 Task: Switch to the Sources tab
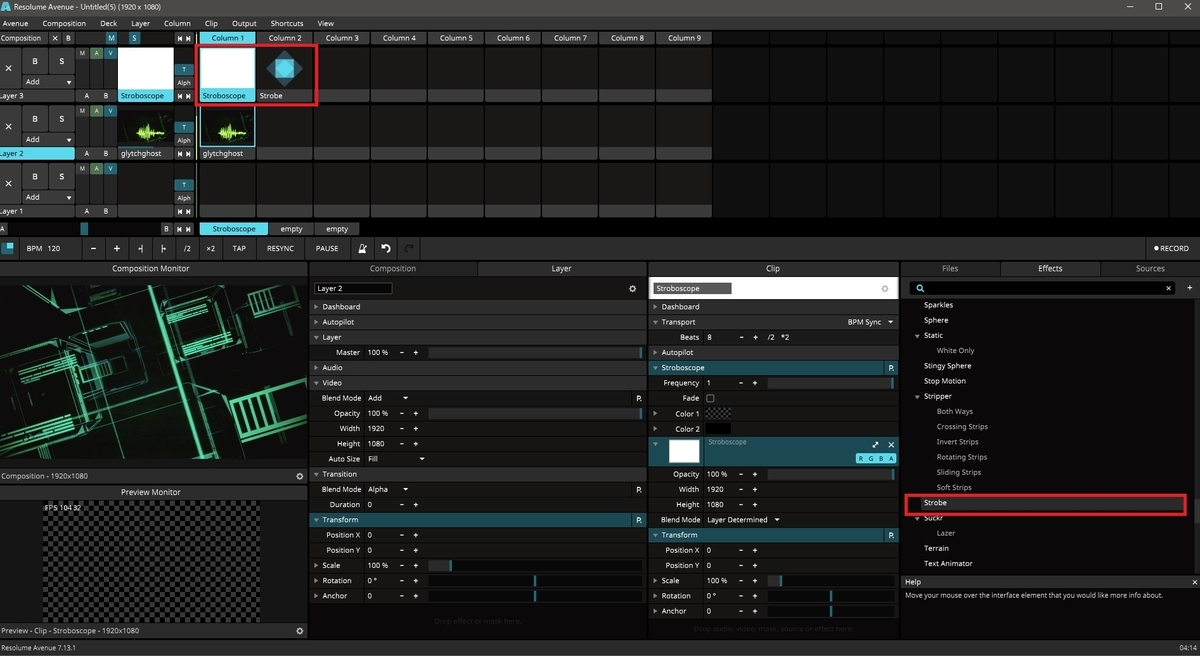click(1150, 268)
